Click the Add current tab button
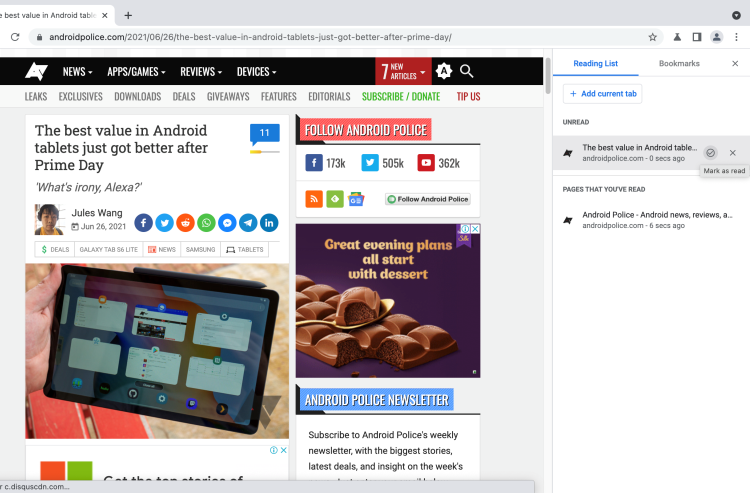The width and height of the screenshot is (750, 493). coord(602,93)
